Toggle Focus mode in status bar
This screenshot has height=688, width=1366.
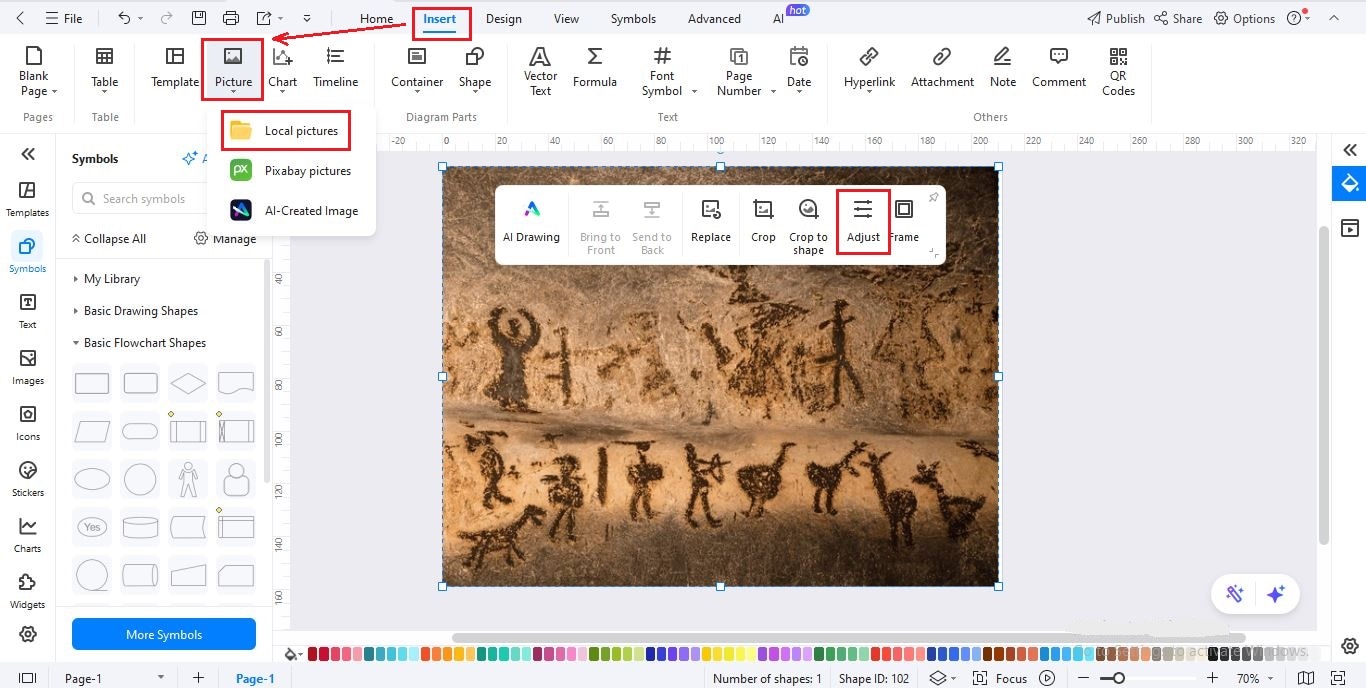point(1001,678)
